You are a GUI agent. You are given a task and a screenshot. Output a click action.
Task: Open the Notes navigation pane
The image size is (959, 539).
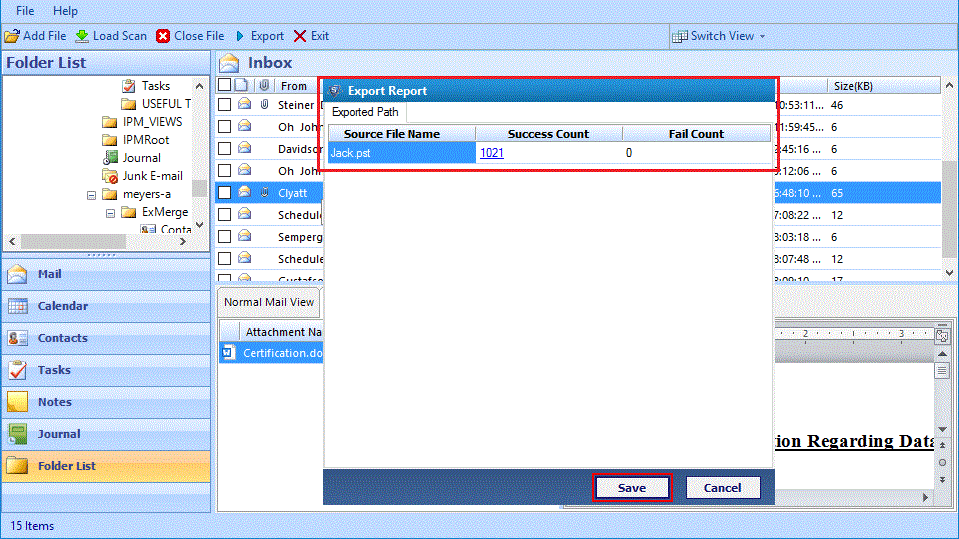coord(54,402)
